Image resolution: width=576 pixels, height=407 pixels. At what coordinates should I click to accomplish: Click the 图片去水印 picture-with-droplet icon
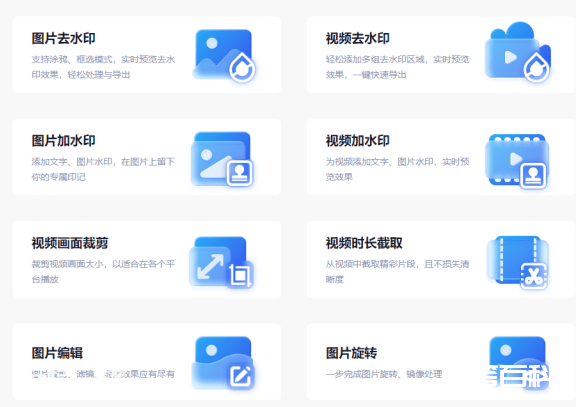[224, 55]
